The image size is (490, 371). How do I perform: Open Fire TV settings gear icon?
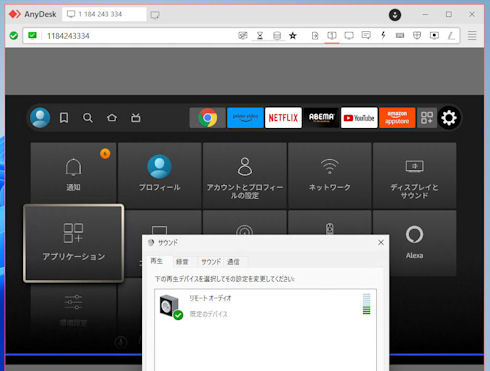(x=449, y=118)
